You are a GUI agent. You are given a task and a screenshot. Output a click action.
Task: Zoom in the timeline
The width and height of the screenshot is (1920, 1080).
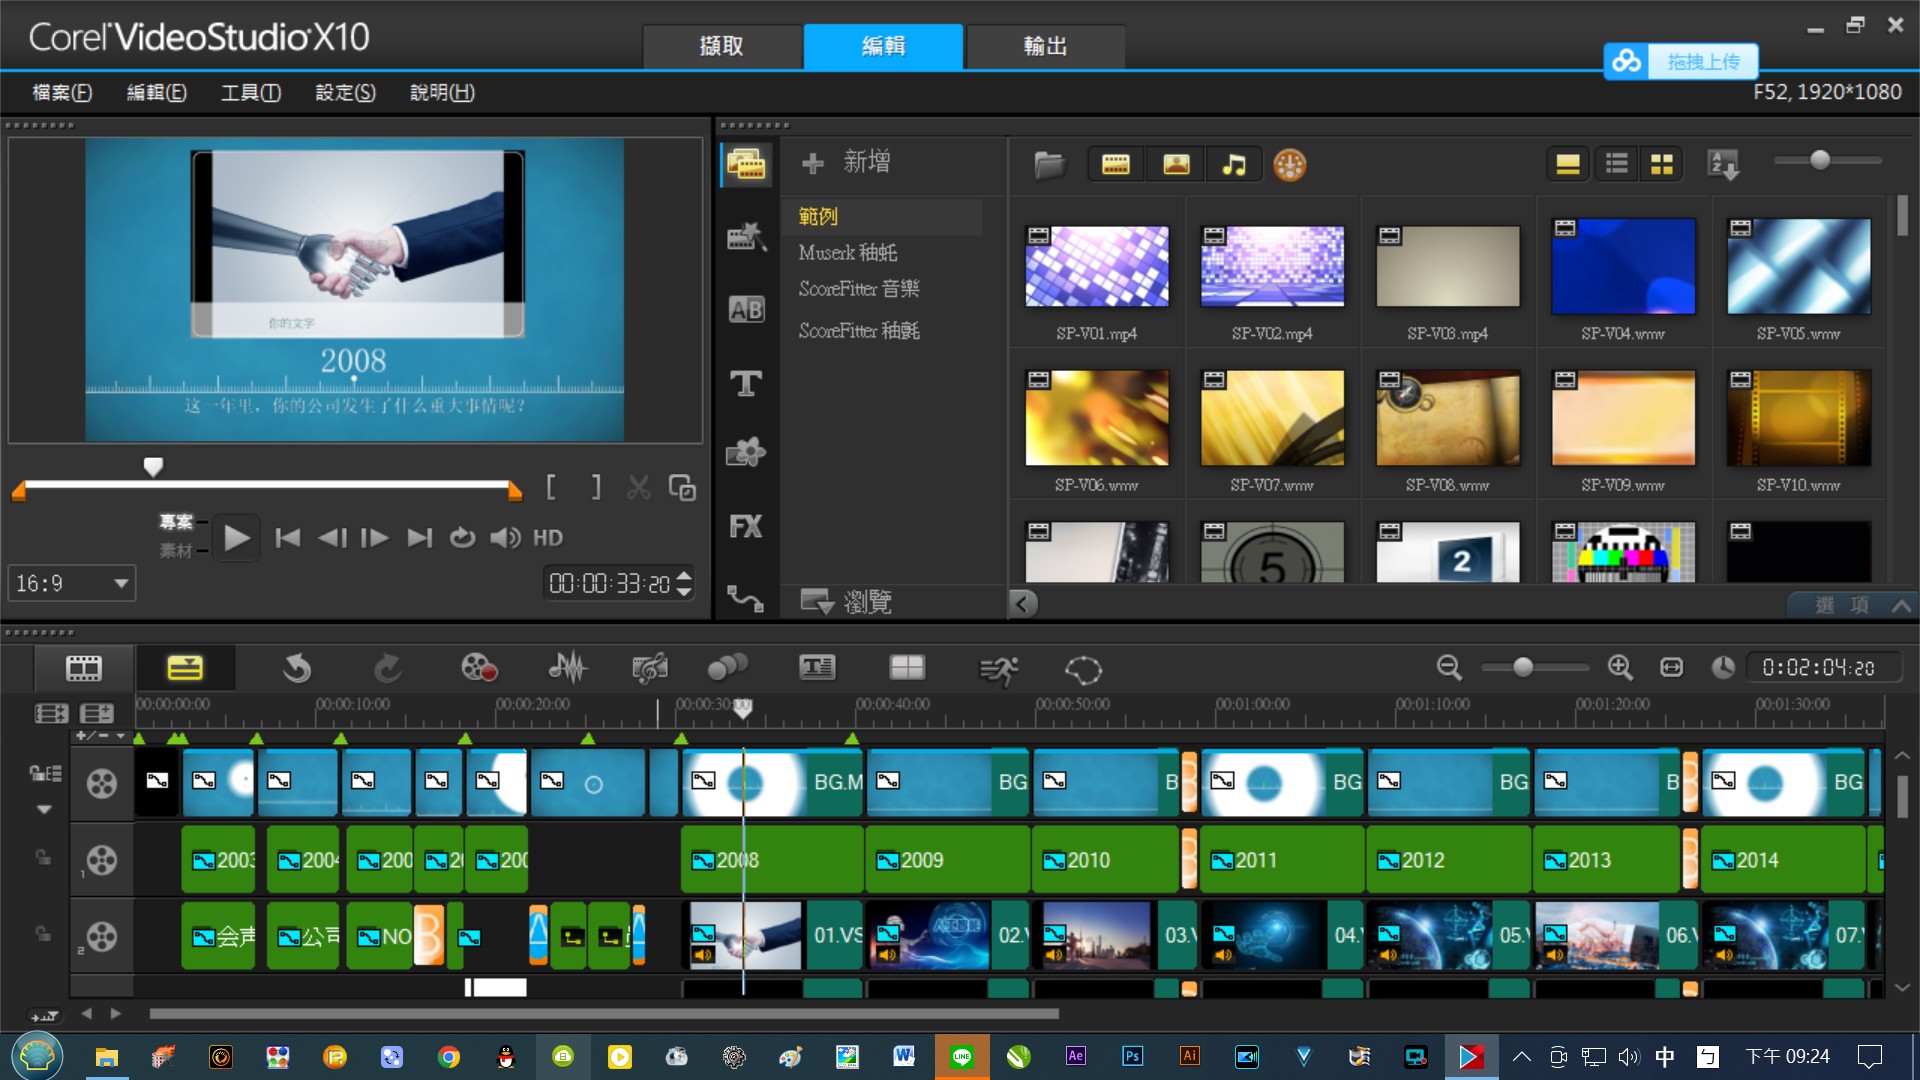point(1620,668)
